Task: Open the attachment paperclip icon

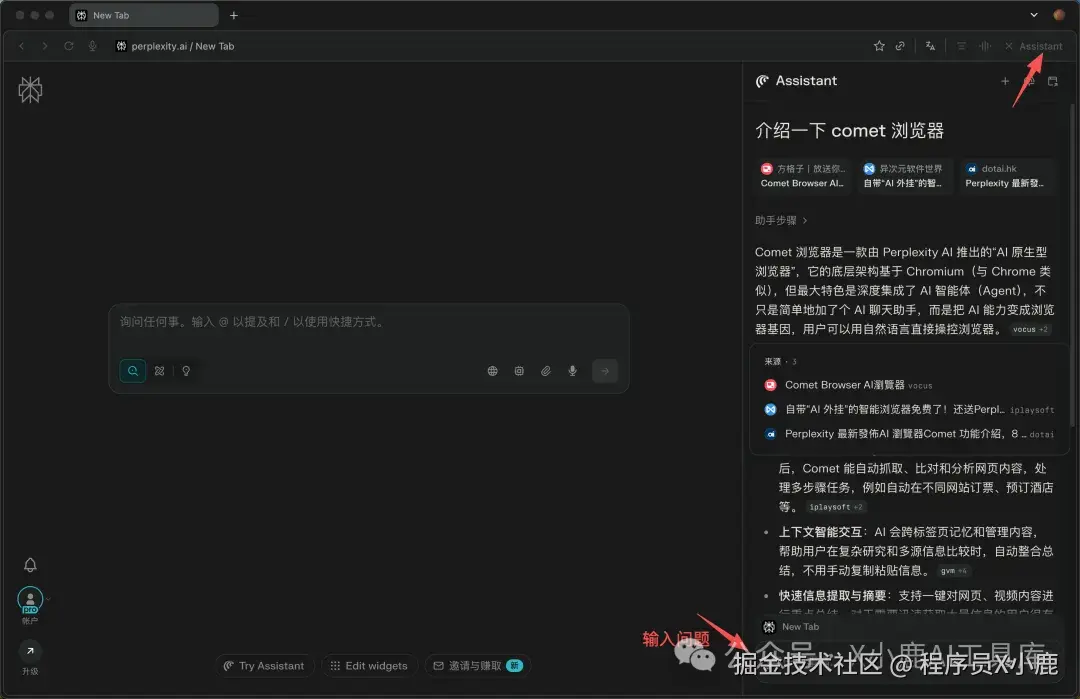Action: coord(545,371)
